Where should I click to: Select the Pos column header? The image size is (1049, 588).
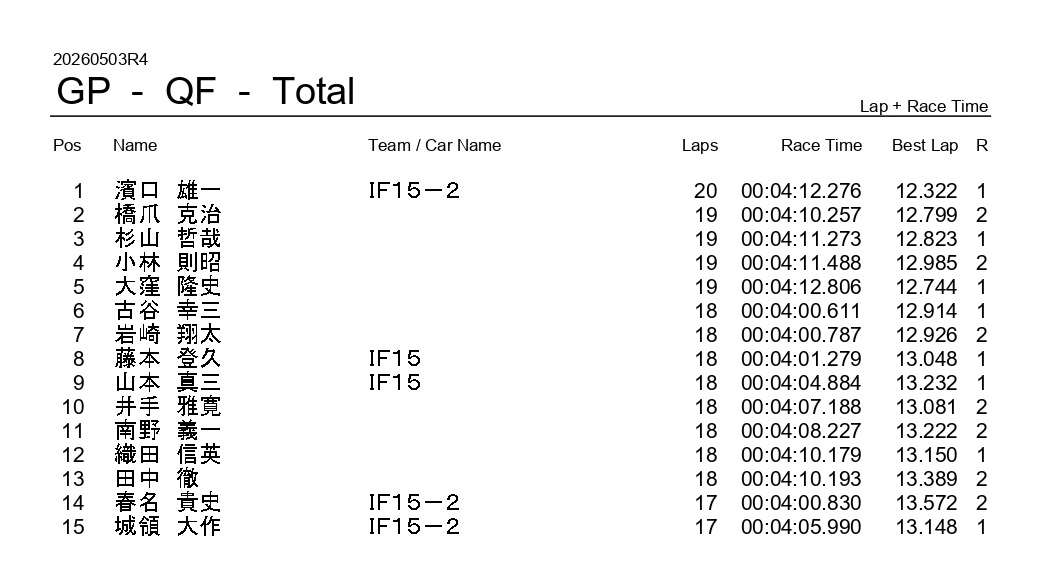(67, 145)
